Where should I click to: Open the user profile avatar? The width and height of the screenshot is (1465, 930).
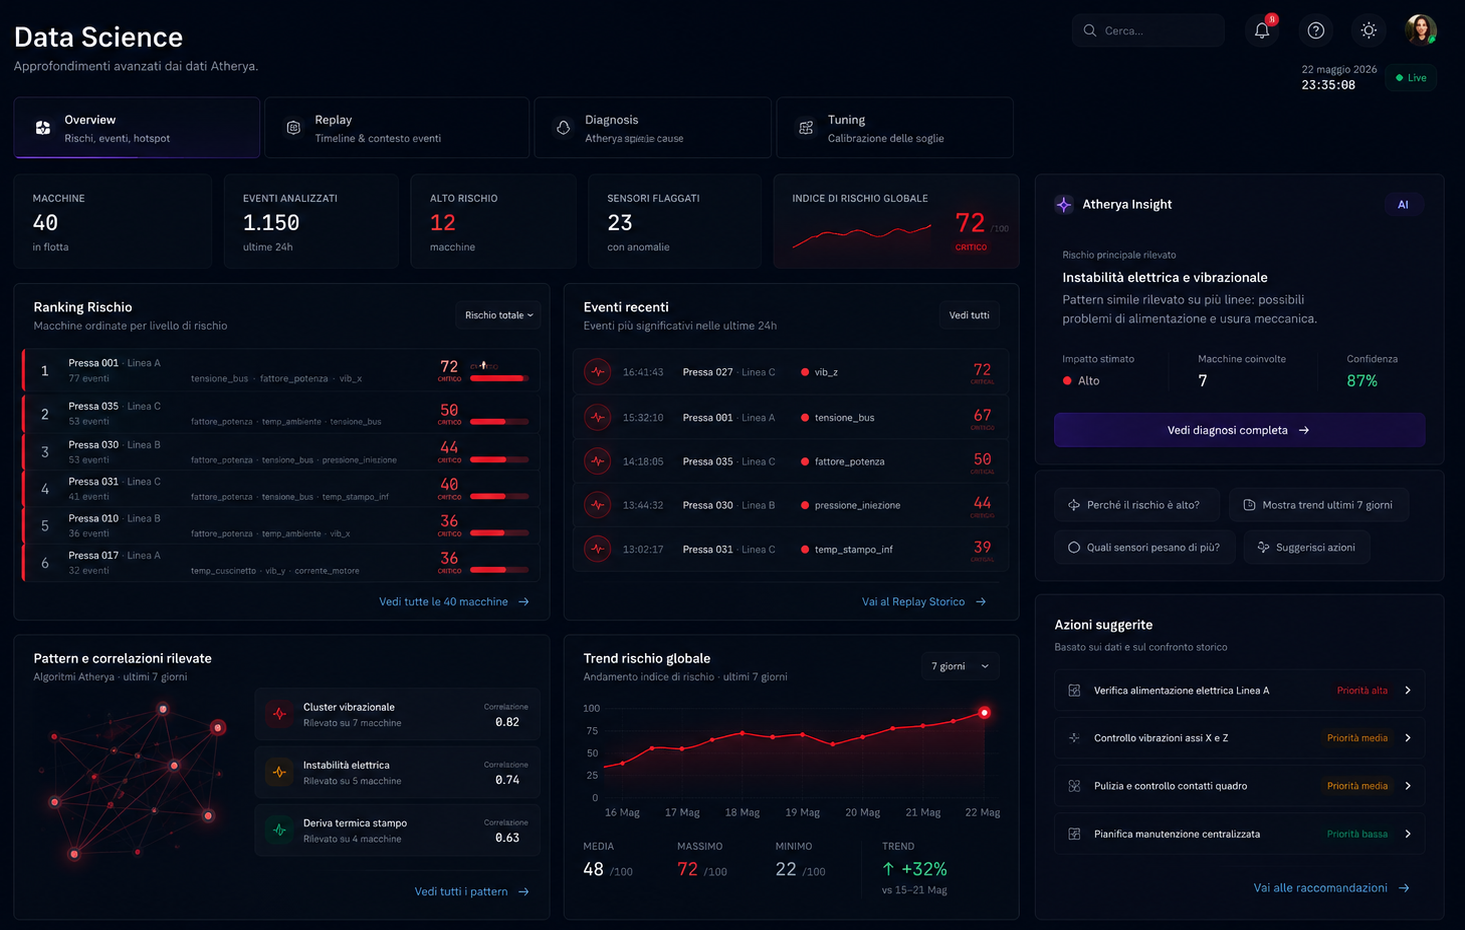[1421, 30]
